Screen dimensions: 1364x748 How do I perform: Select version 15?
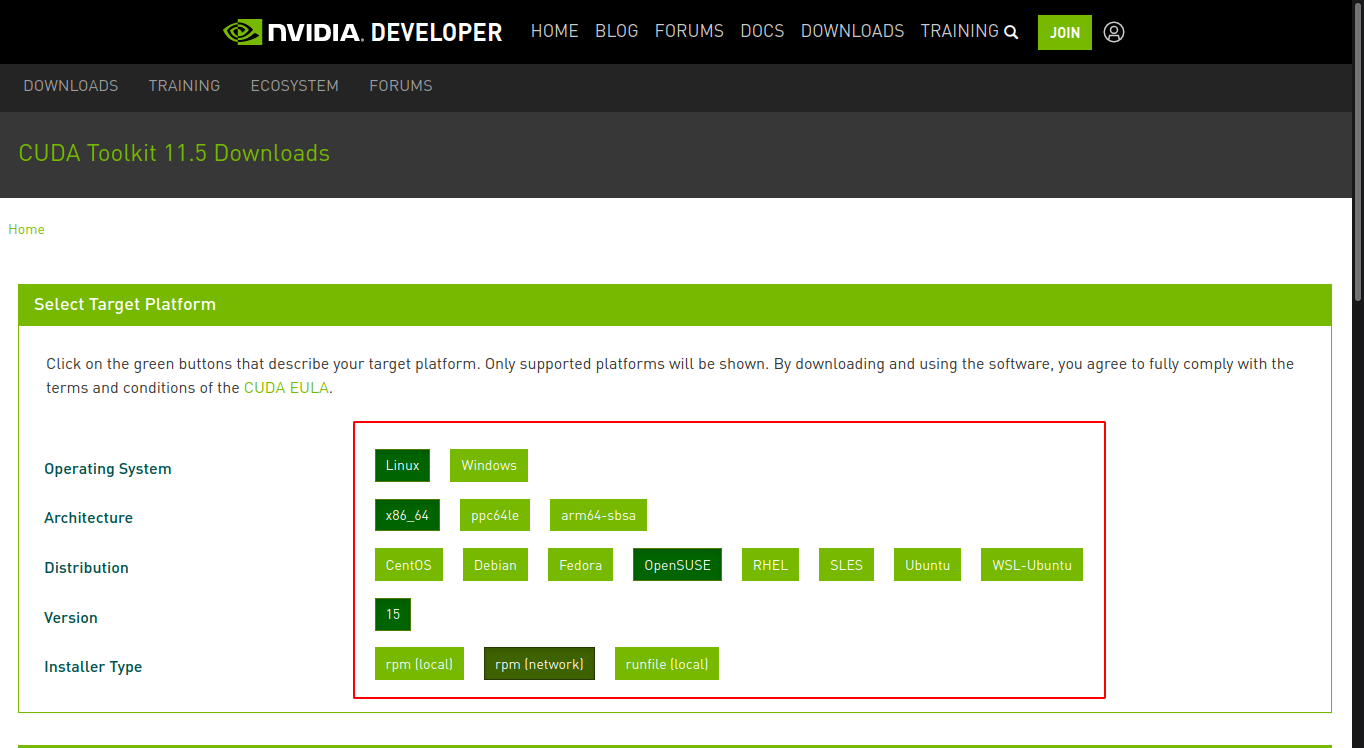pos(393,614)
